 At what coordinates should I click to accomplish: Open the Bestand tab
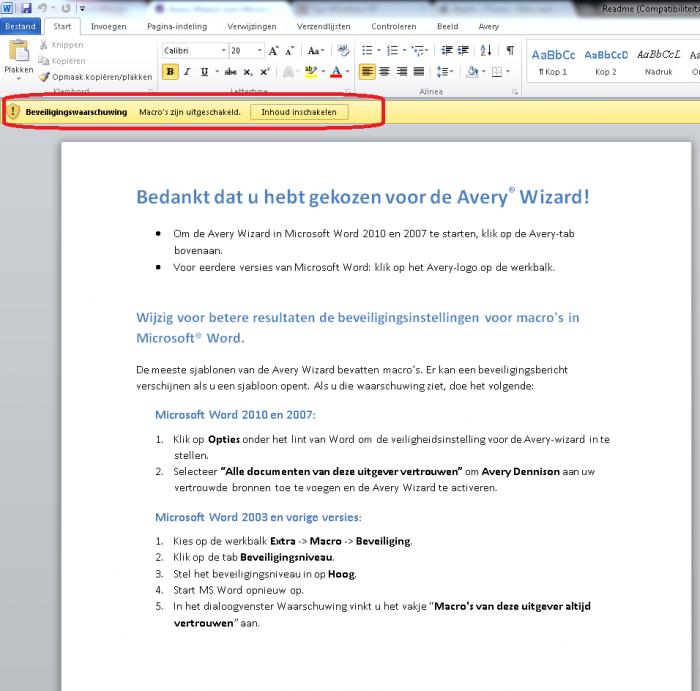(20, 27)
